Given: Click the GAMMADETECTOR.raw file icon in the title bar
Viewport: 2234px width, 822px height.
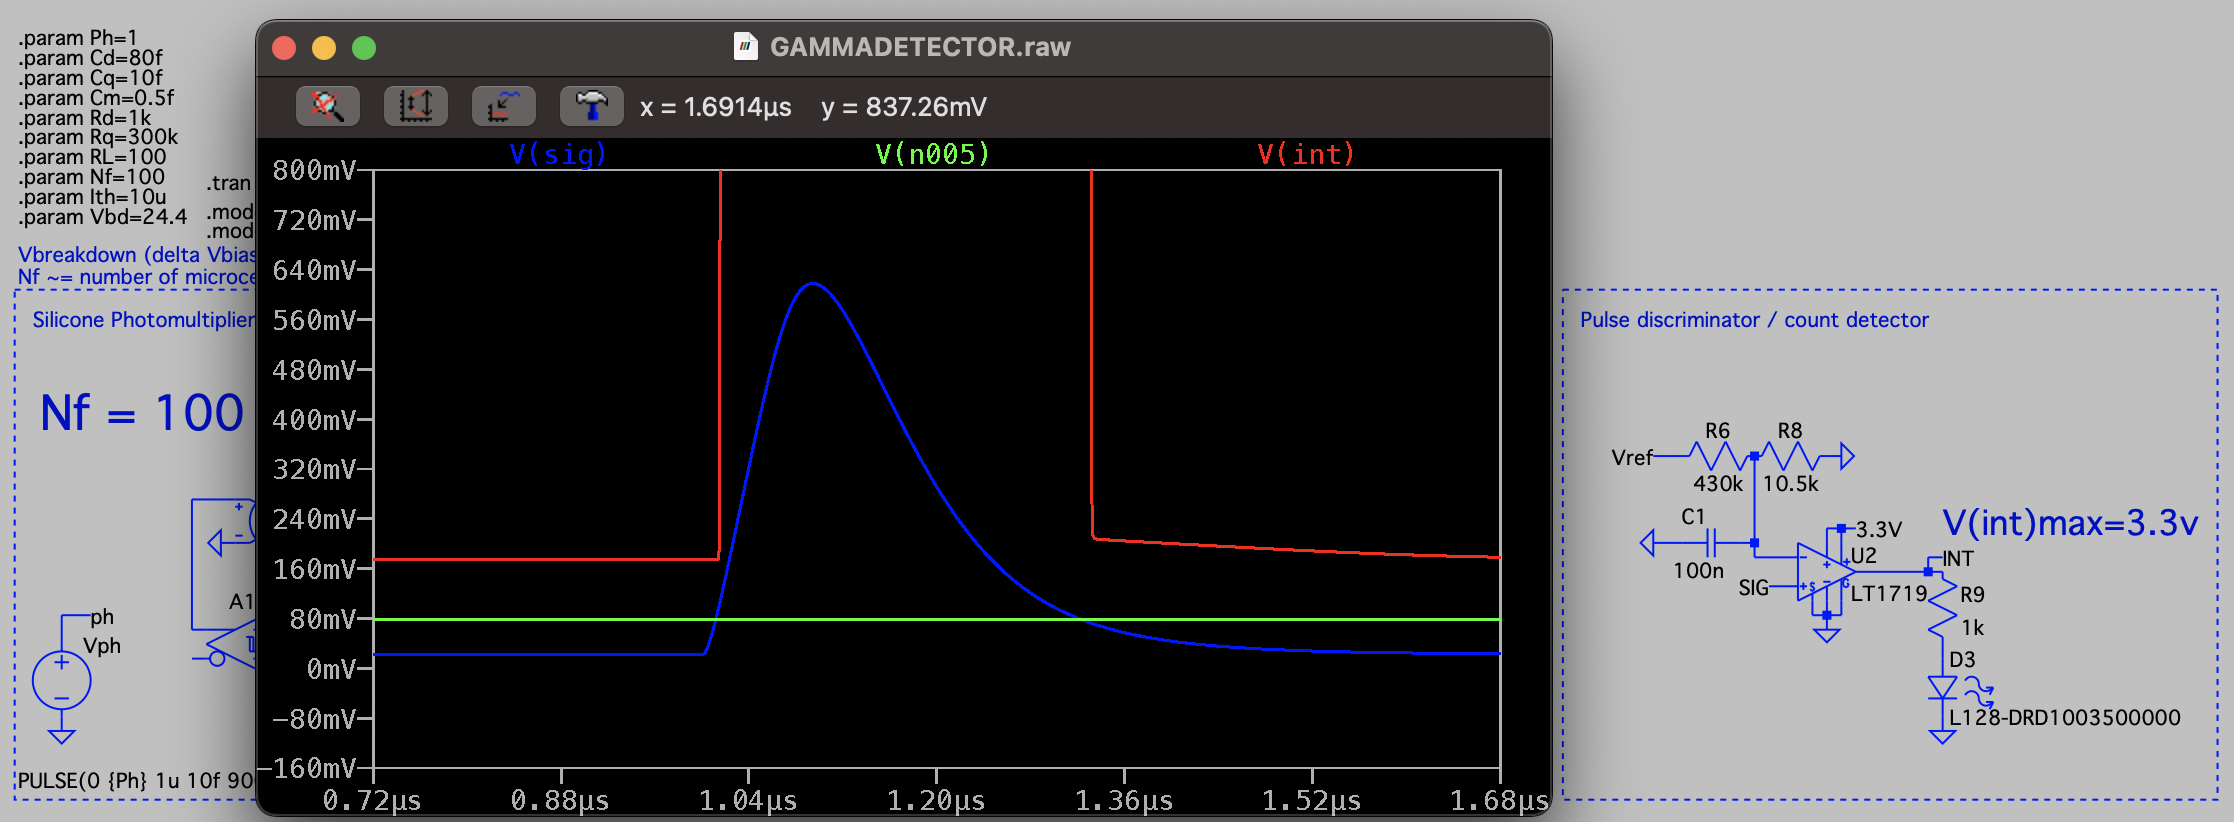Looking at the screenshot, I should point(745,47).
